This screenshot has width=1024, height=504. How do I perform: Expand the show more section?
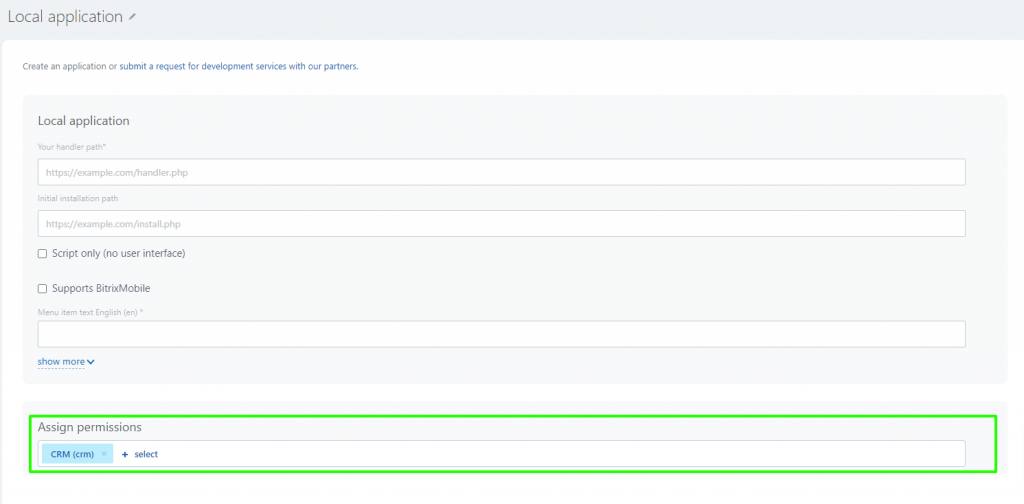pyautogui.click(x=66, y=362)
